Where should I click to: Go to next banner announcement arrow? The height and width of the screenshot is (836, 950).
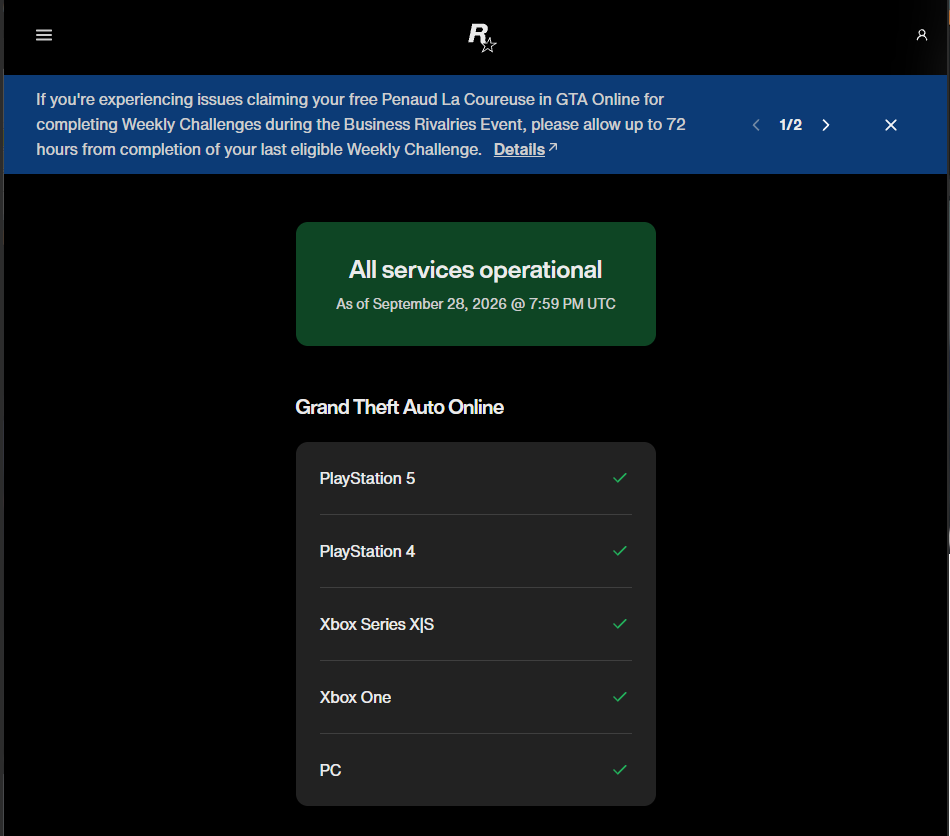click(x=825, y=125)
